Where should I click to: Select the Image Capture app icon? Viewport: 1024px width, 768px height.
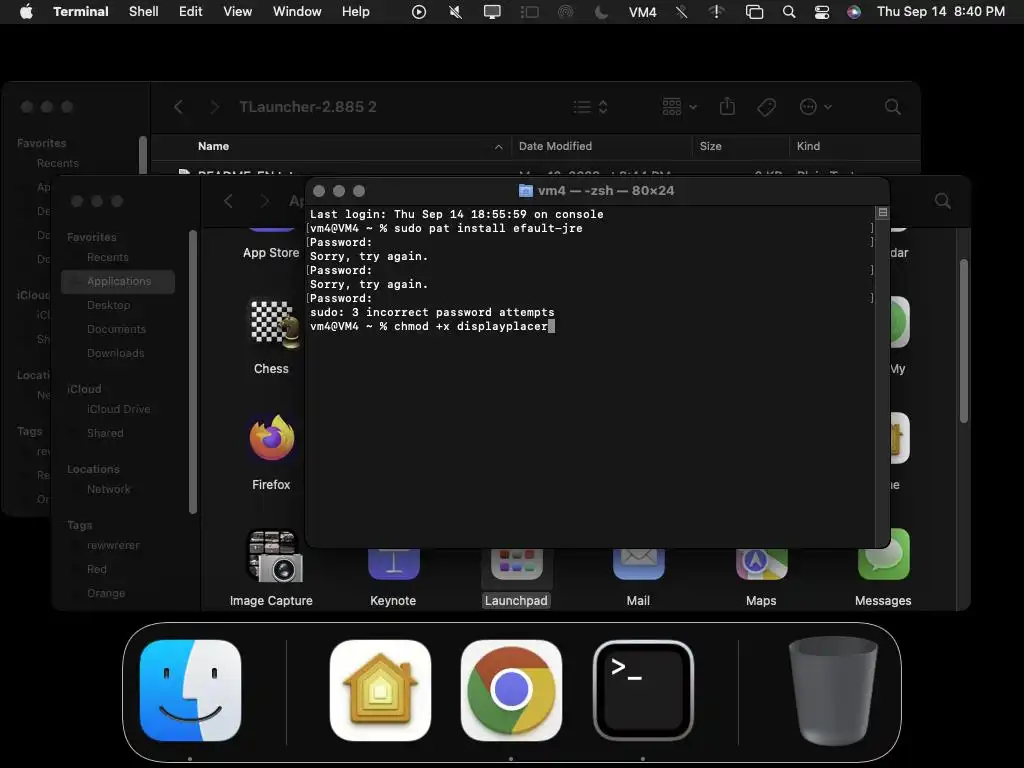tap(274, 555)
